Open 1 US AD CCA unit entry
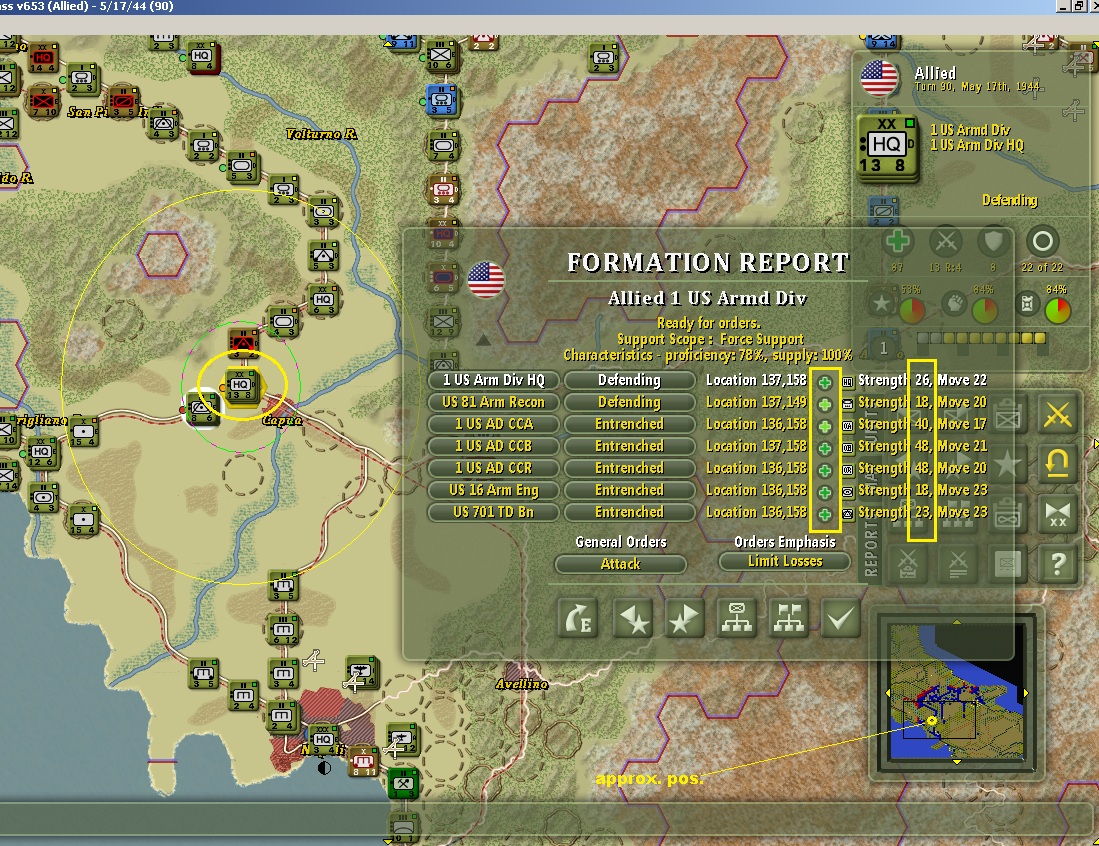 point(493,424)
